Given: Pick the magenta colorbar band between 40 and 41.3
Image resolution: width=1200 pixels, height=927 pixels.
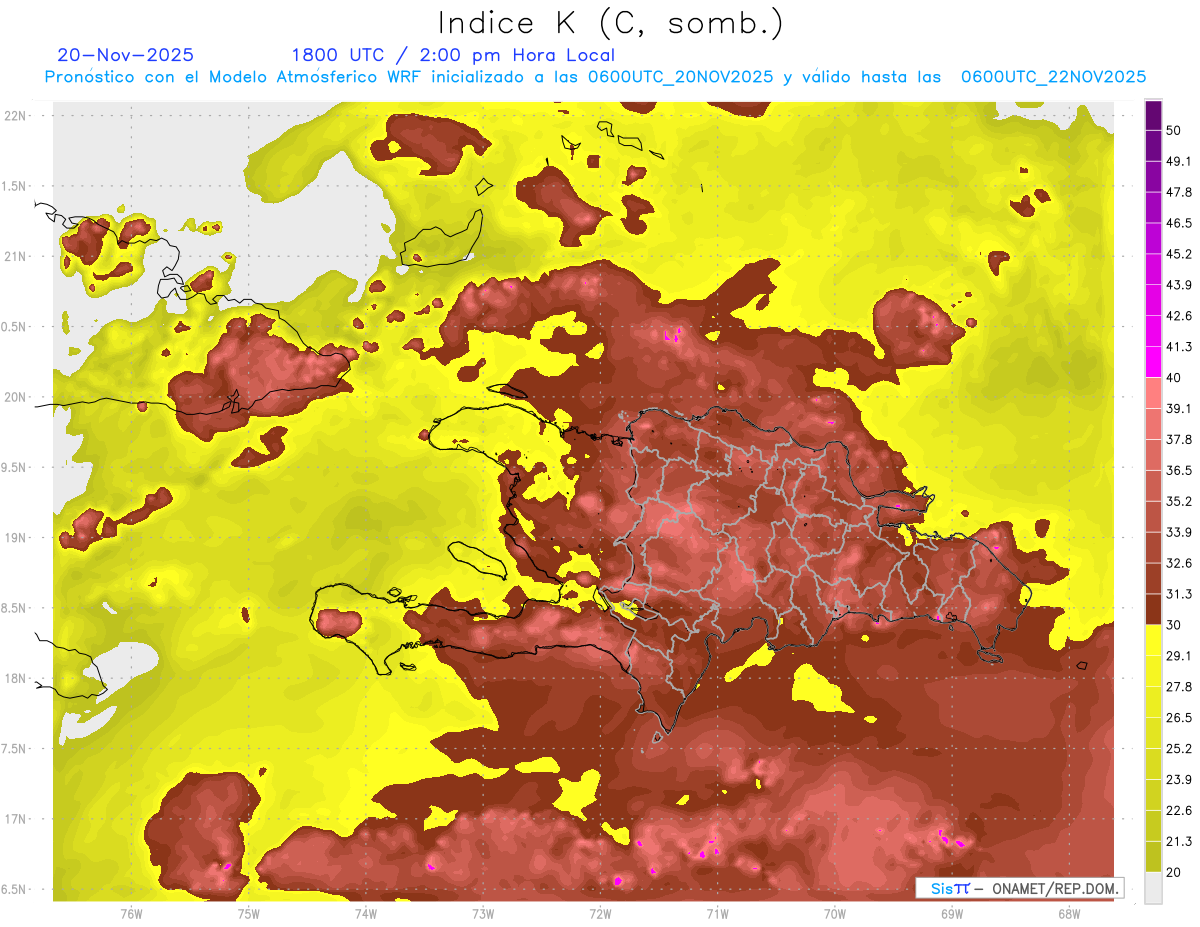Looking at the screenshot, I should coord(1153,362).
